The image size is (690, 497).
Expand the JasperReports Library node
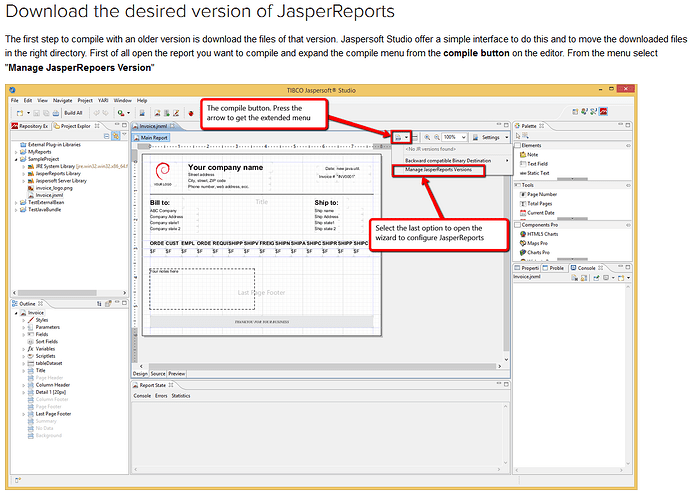coord(24,173)
